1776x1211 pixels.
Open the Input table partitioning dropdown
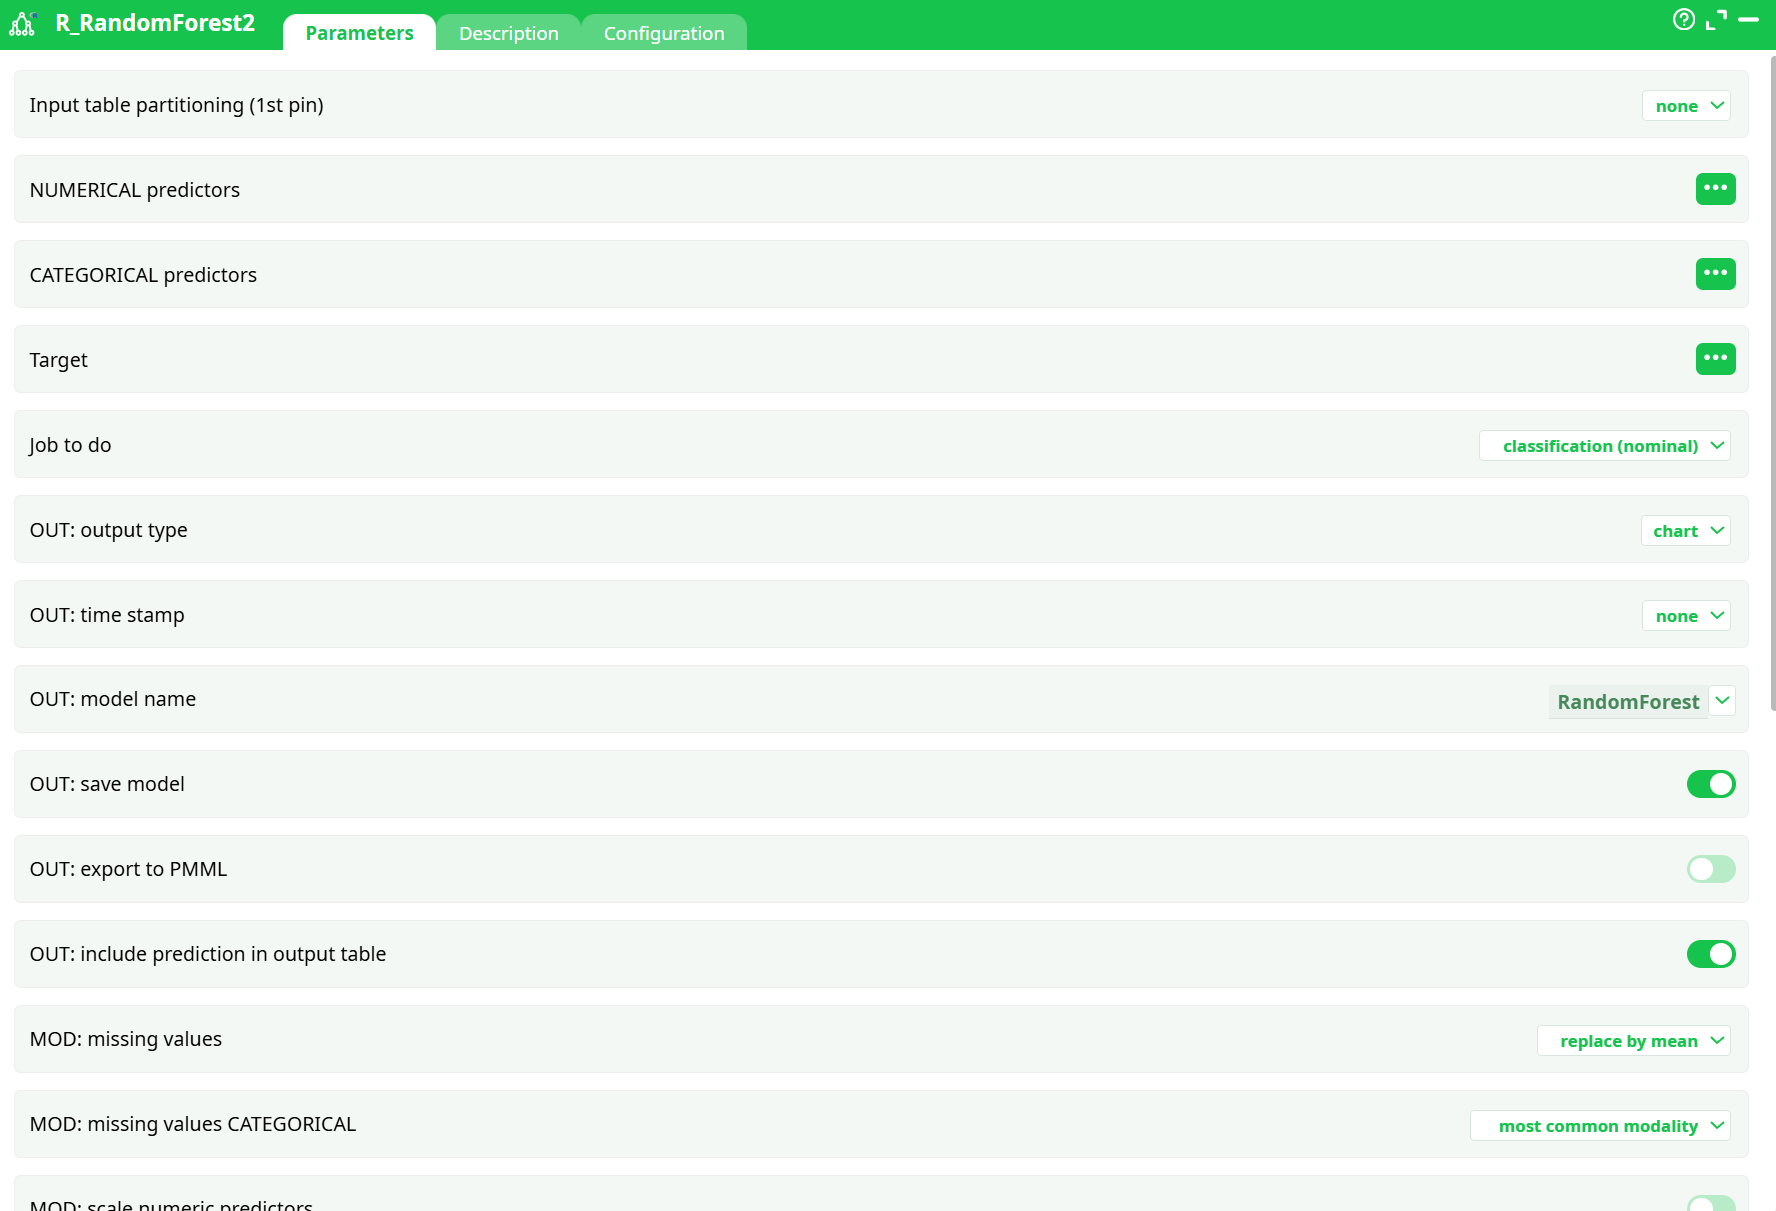(x=1686, y=105)
